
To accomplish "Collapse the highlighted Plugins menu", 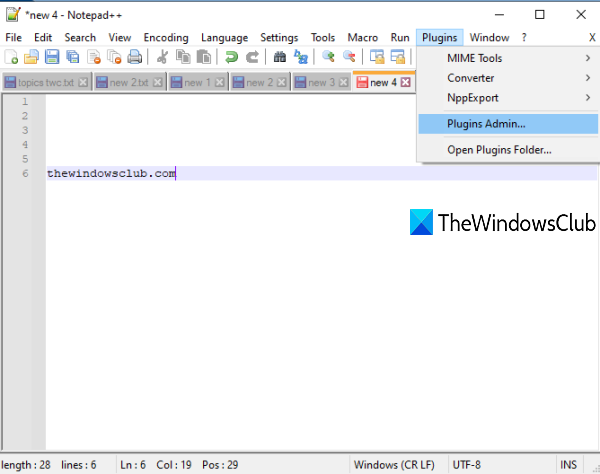I will (x=440, y=37).
